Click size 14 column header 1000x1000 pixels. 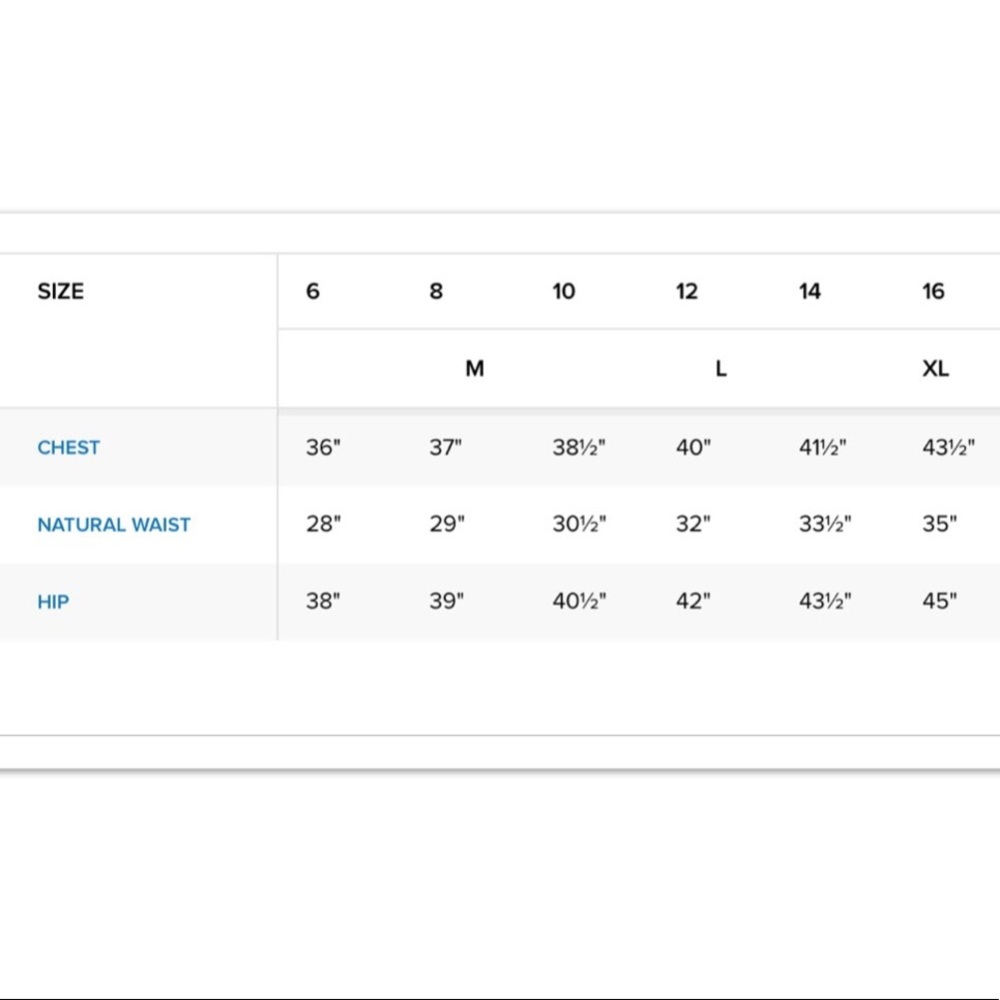[810, 291]
